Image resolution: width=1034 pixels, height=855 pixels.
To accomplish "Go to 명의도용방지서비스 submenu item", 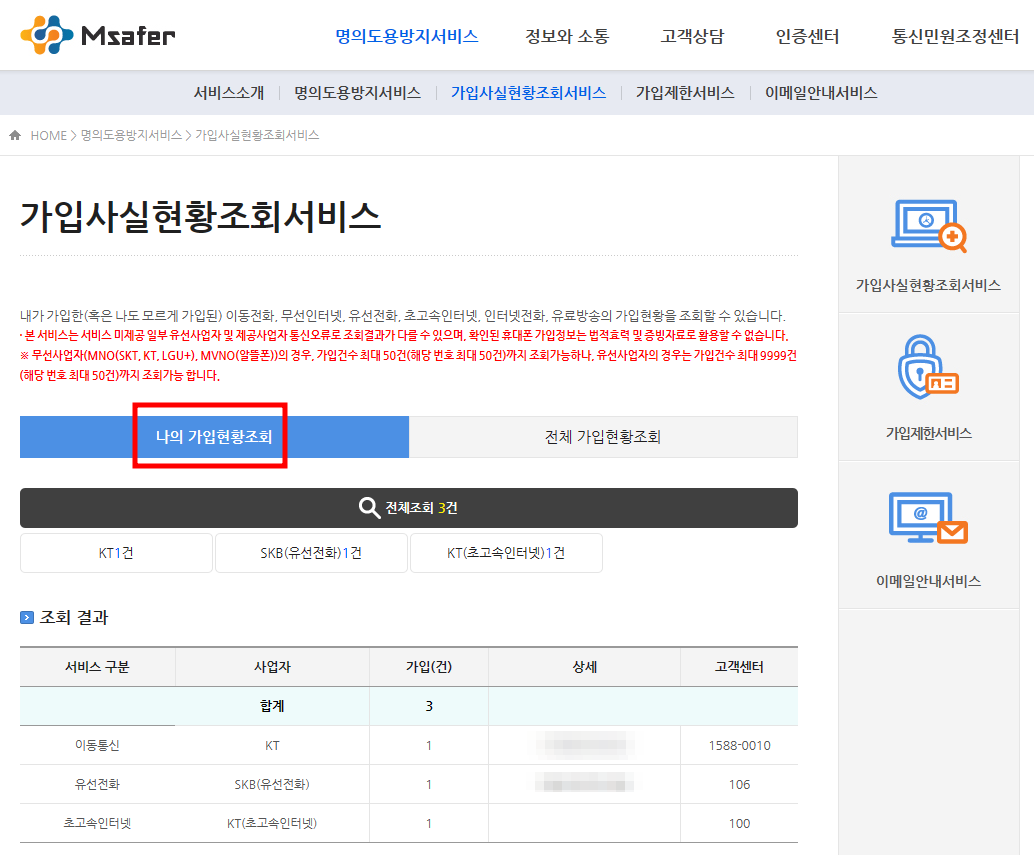I will pyautogui.click(x=357, y=93).
